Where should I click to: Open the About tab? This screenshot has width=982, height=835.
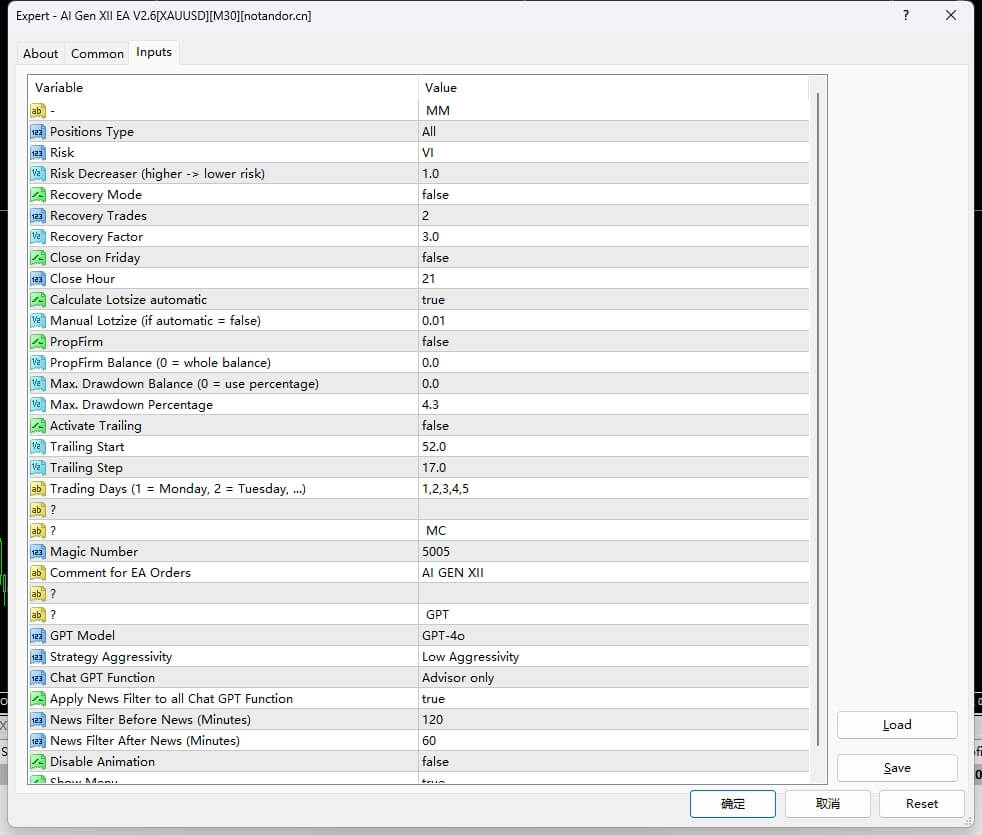[40, 53]
